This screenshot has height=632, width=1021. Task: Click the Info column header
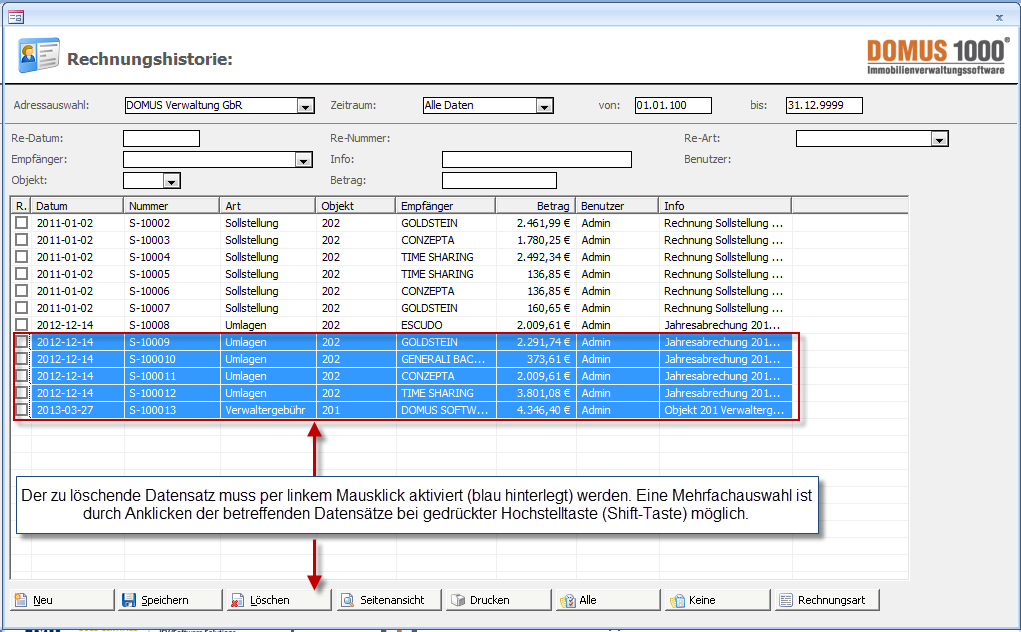tap(725, 206)
